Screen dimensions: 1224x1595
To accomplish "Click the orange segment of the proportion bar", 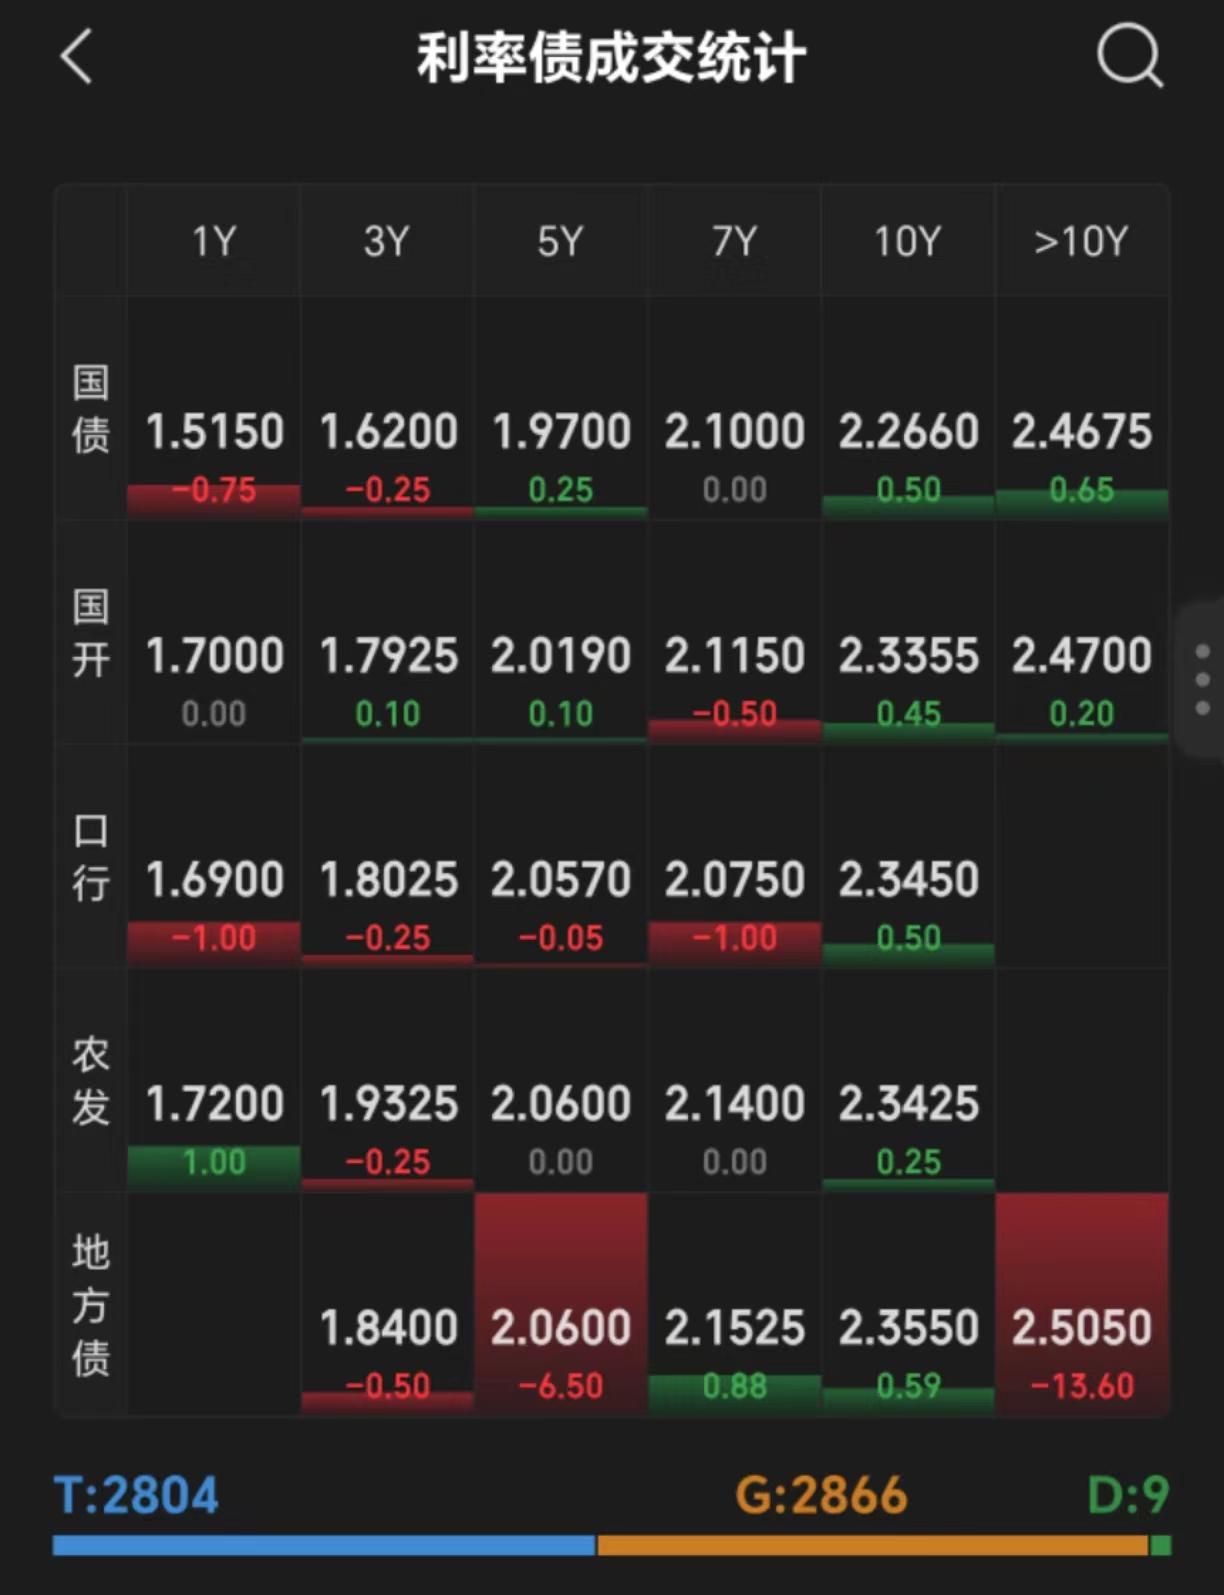I will coord(872,1546).
